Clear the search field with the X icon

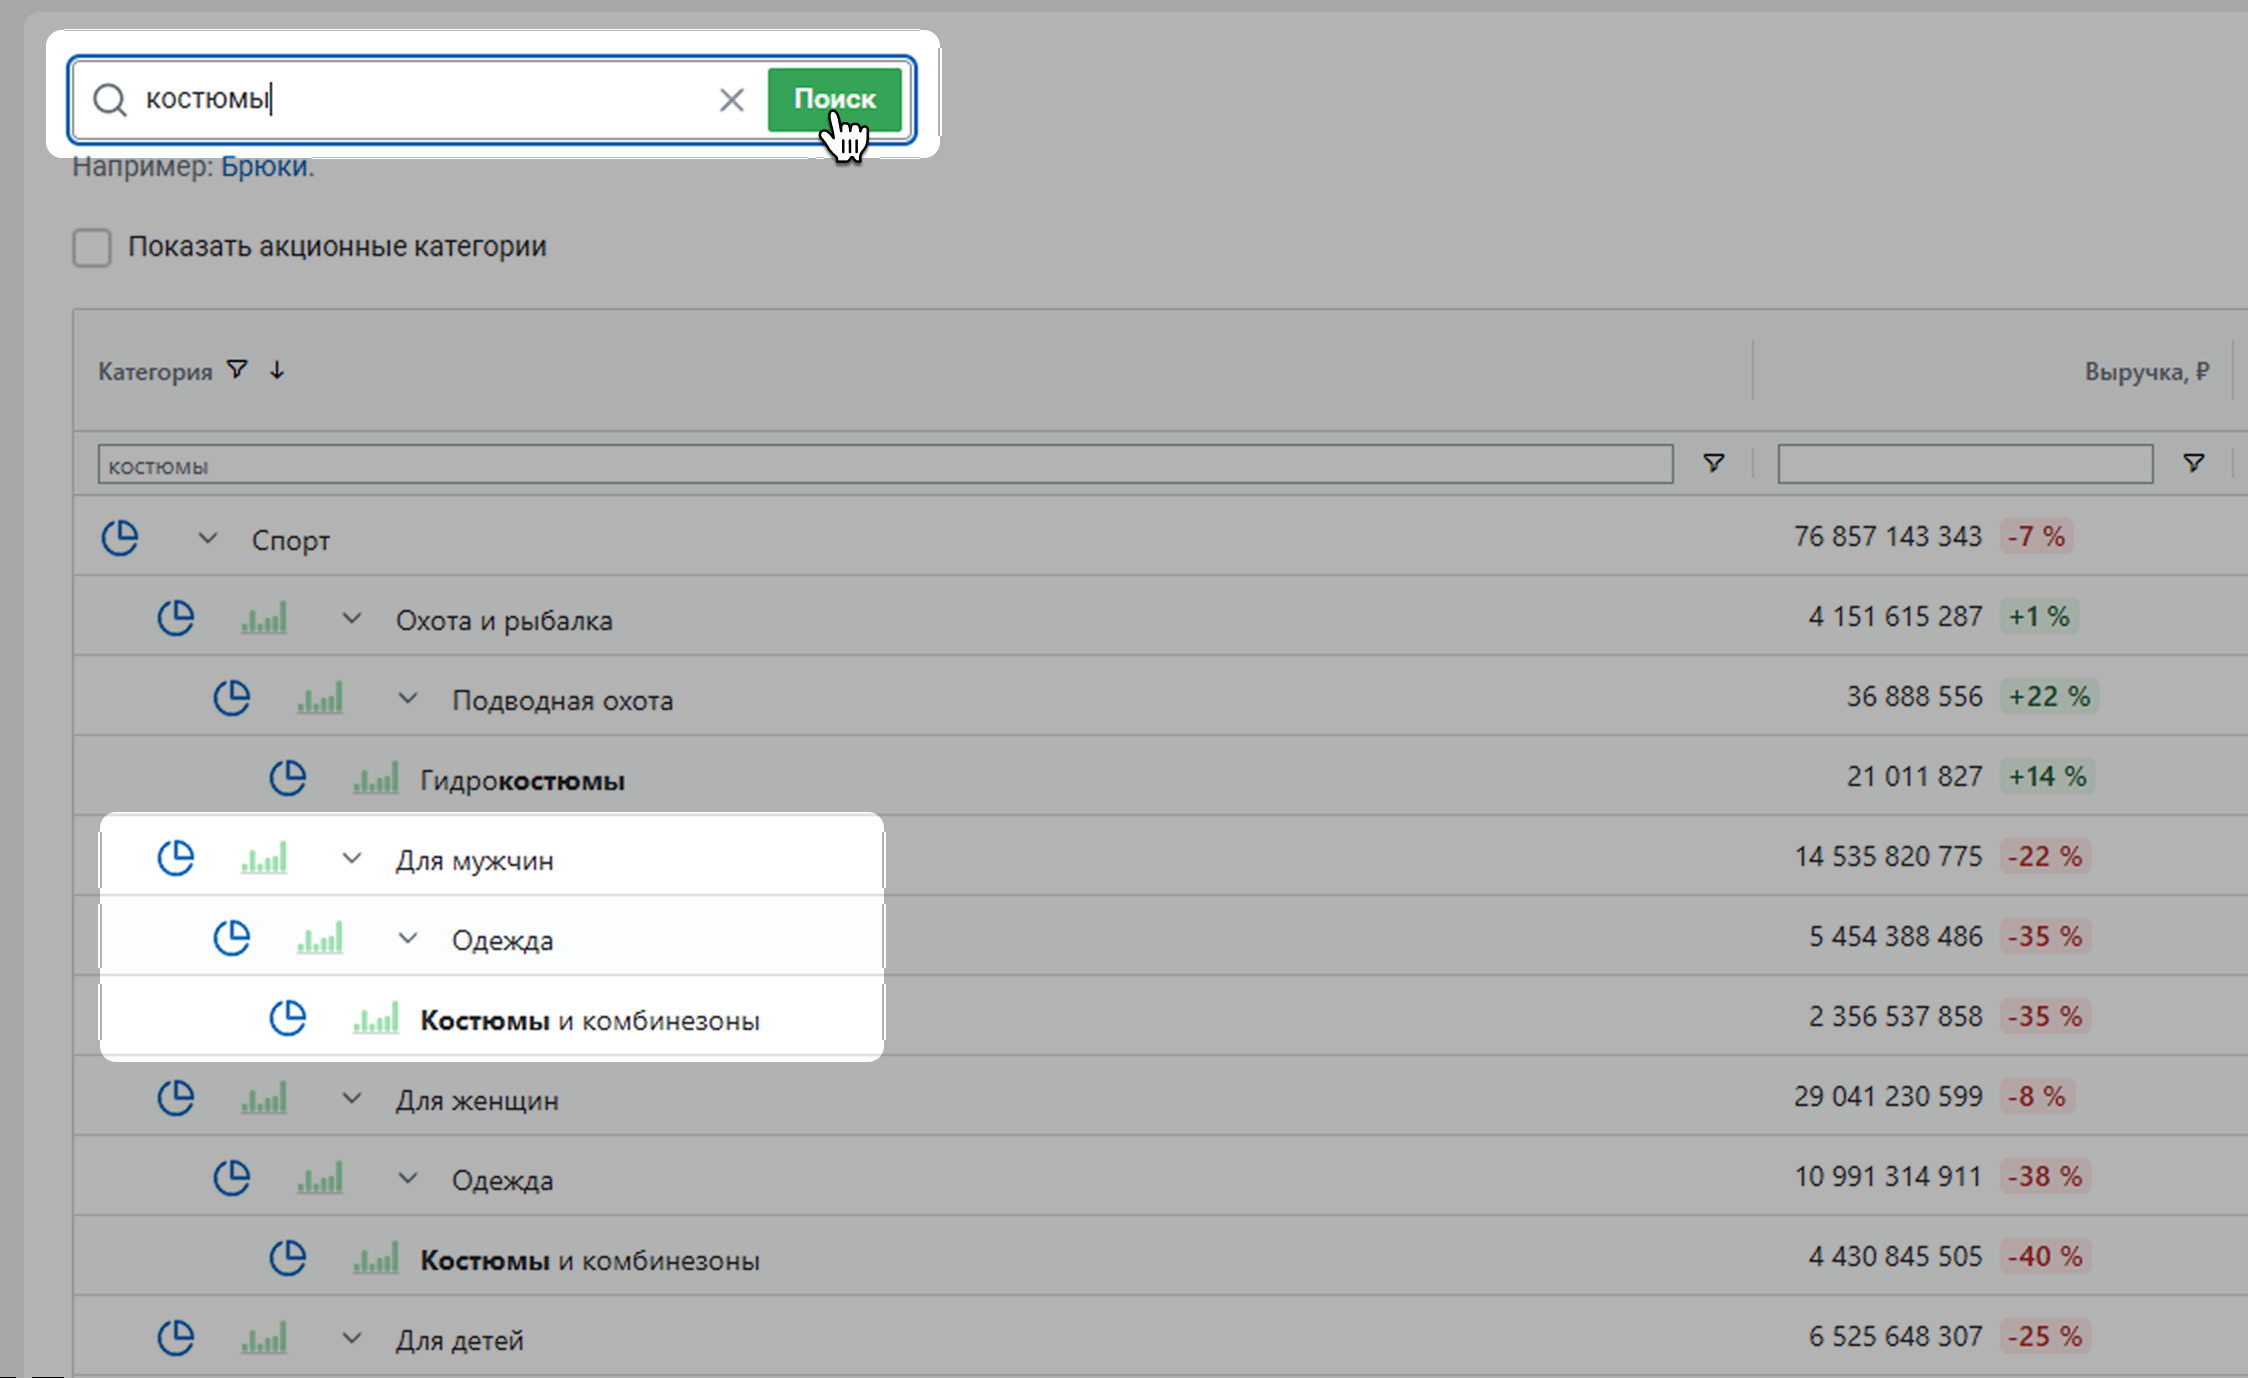tap(732, 99)
